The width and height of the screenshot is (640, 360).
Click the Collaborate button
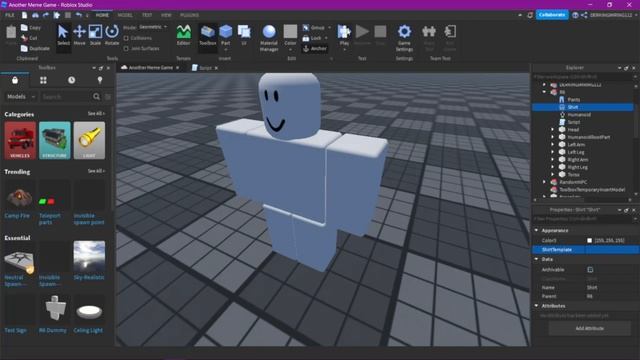552,15
